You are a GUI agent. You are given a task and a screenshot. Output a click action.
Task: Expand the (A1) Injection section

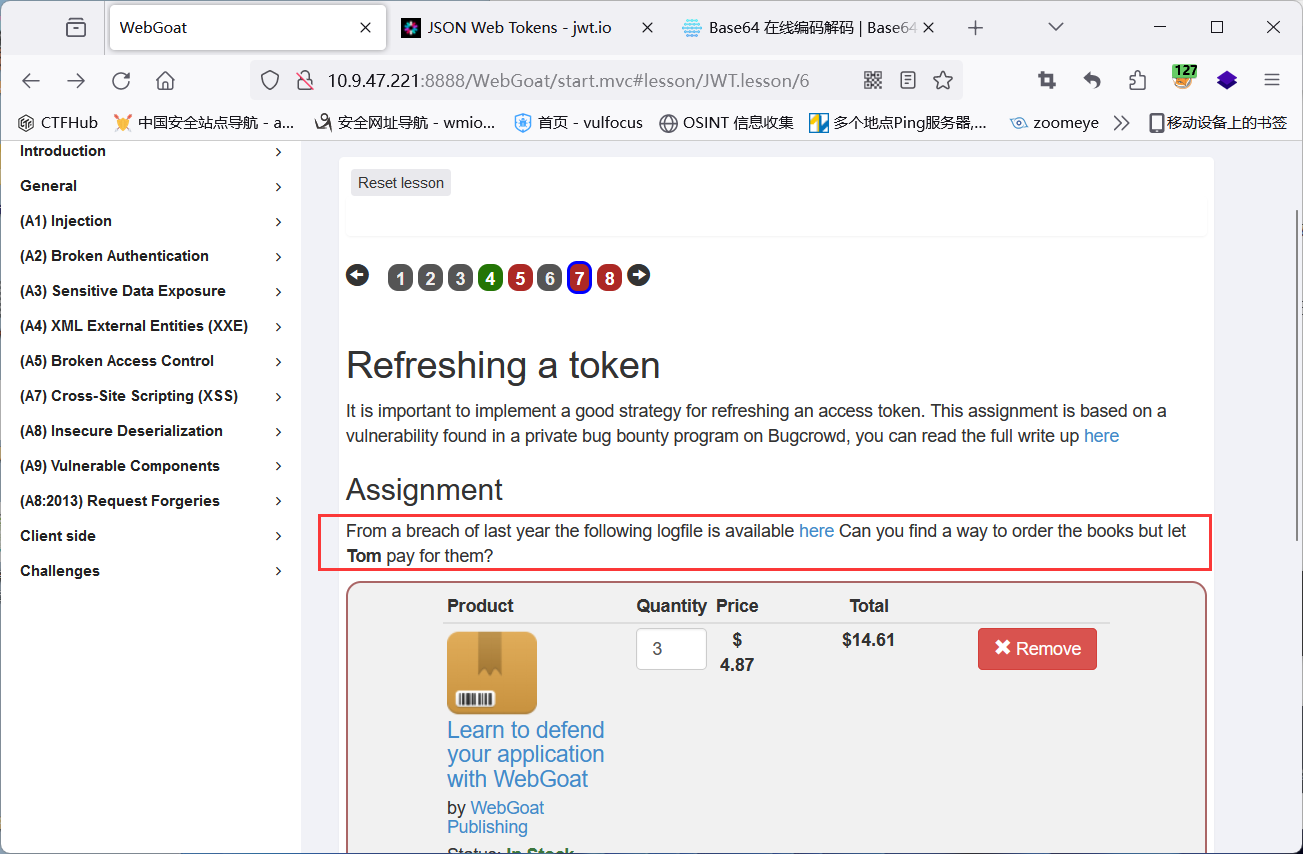point(151,221)
